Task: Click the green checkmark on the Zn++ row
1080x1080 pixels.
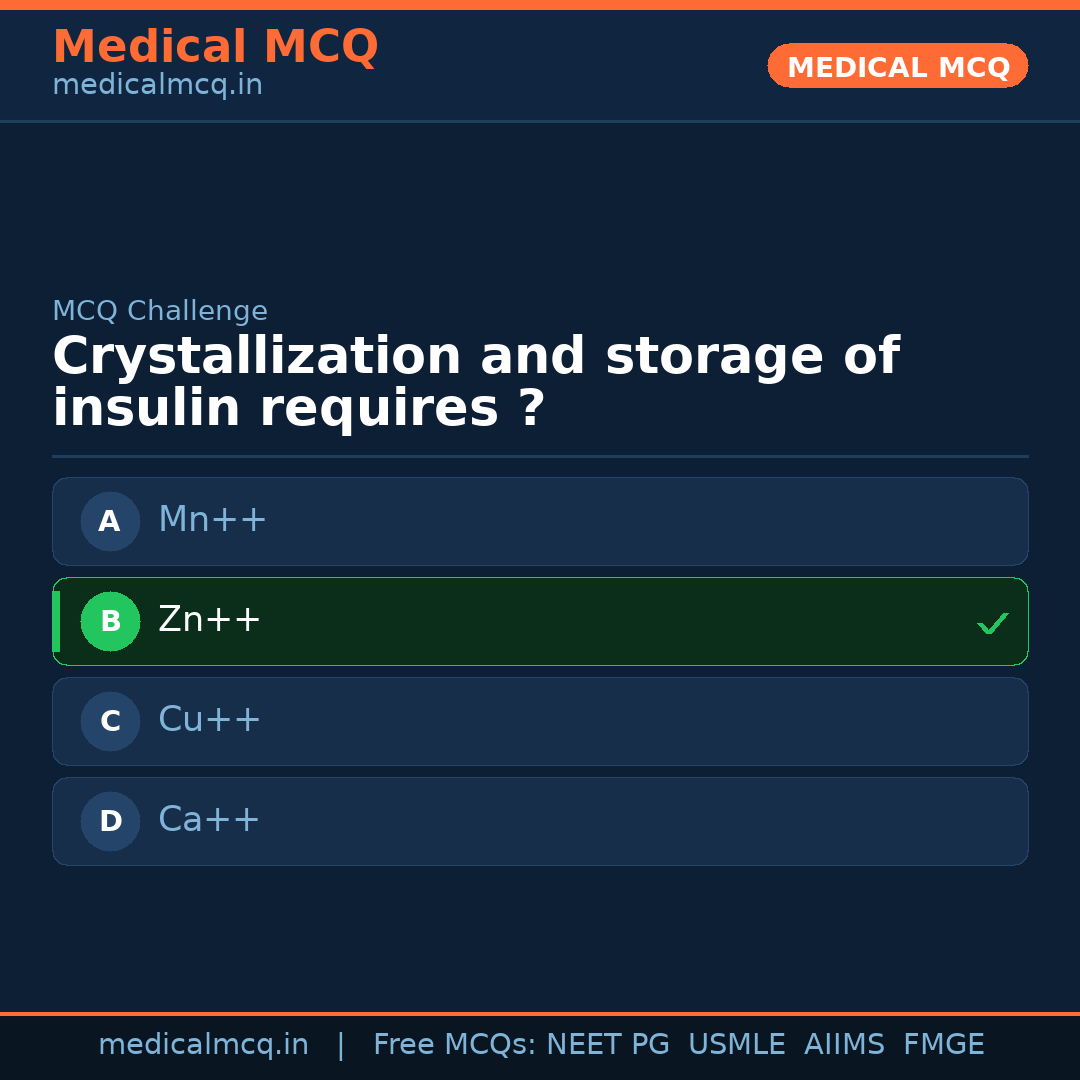Action: (x=992, y=624)
